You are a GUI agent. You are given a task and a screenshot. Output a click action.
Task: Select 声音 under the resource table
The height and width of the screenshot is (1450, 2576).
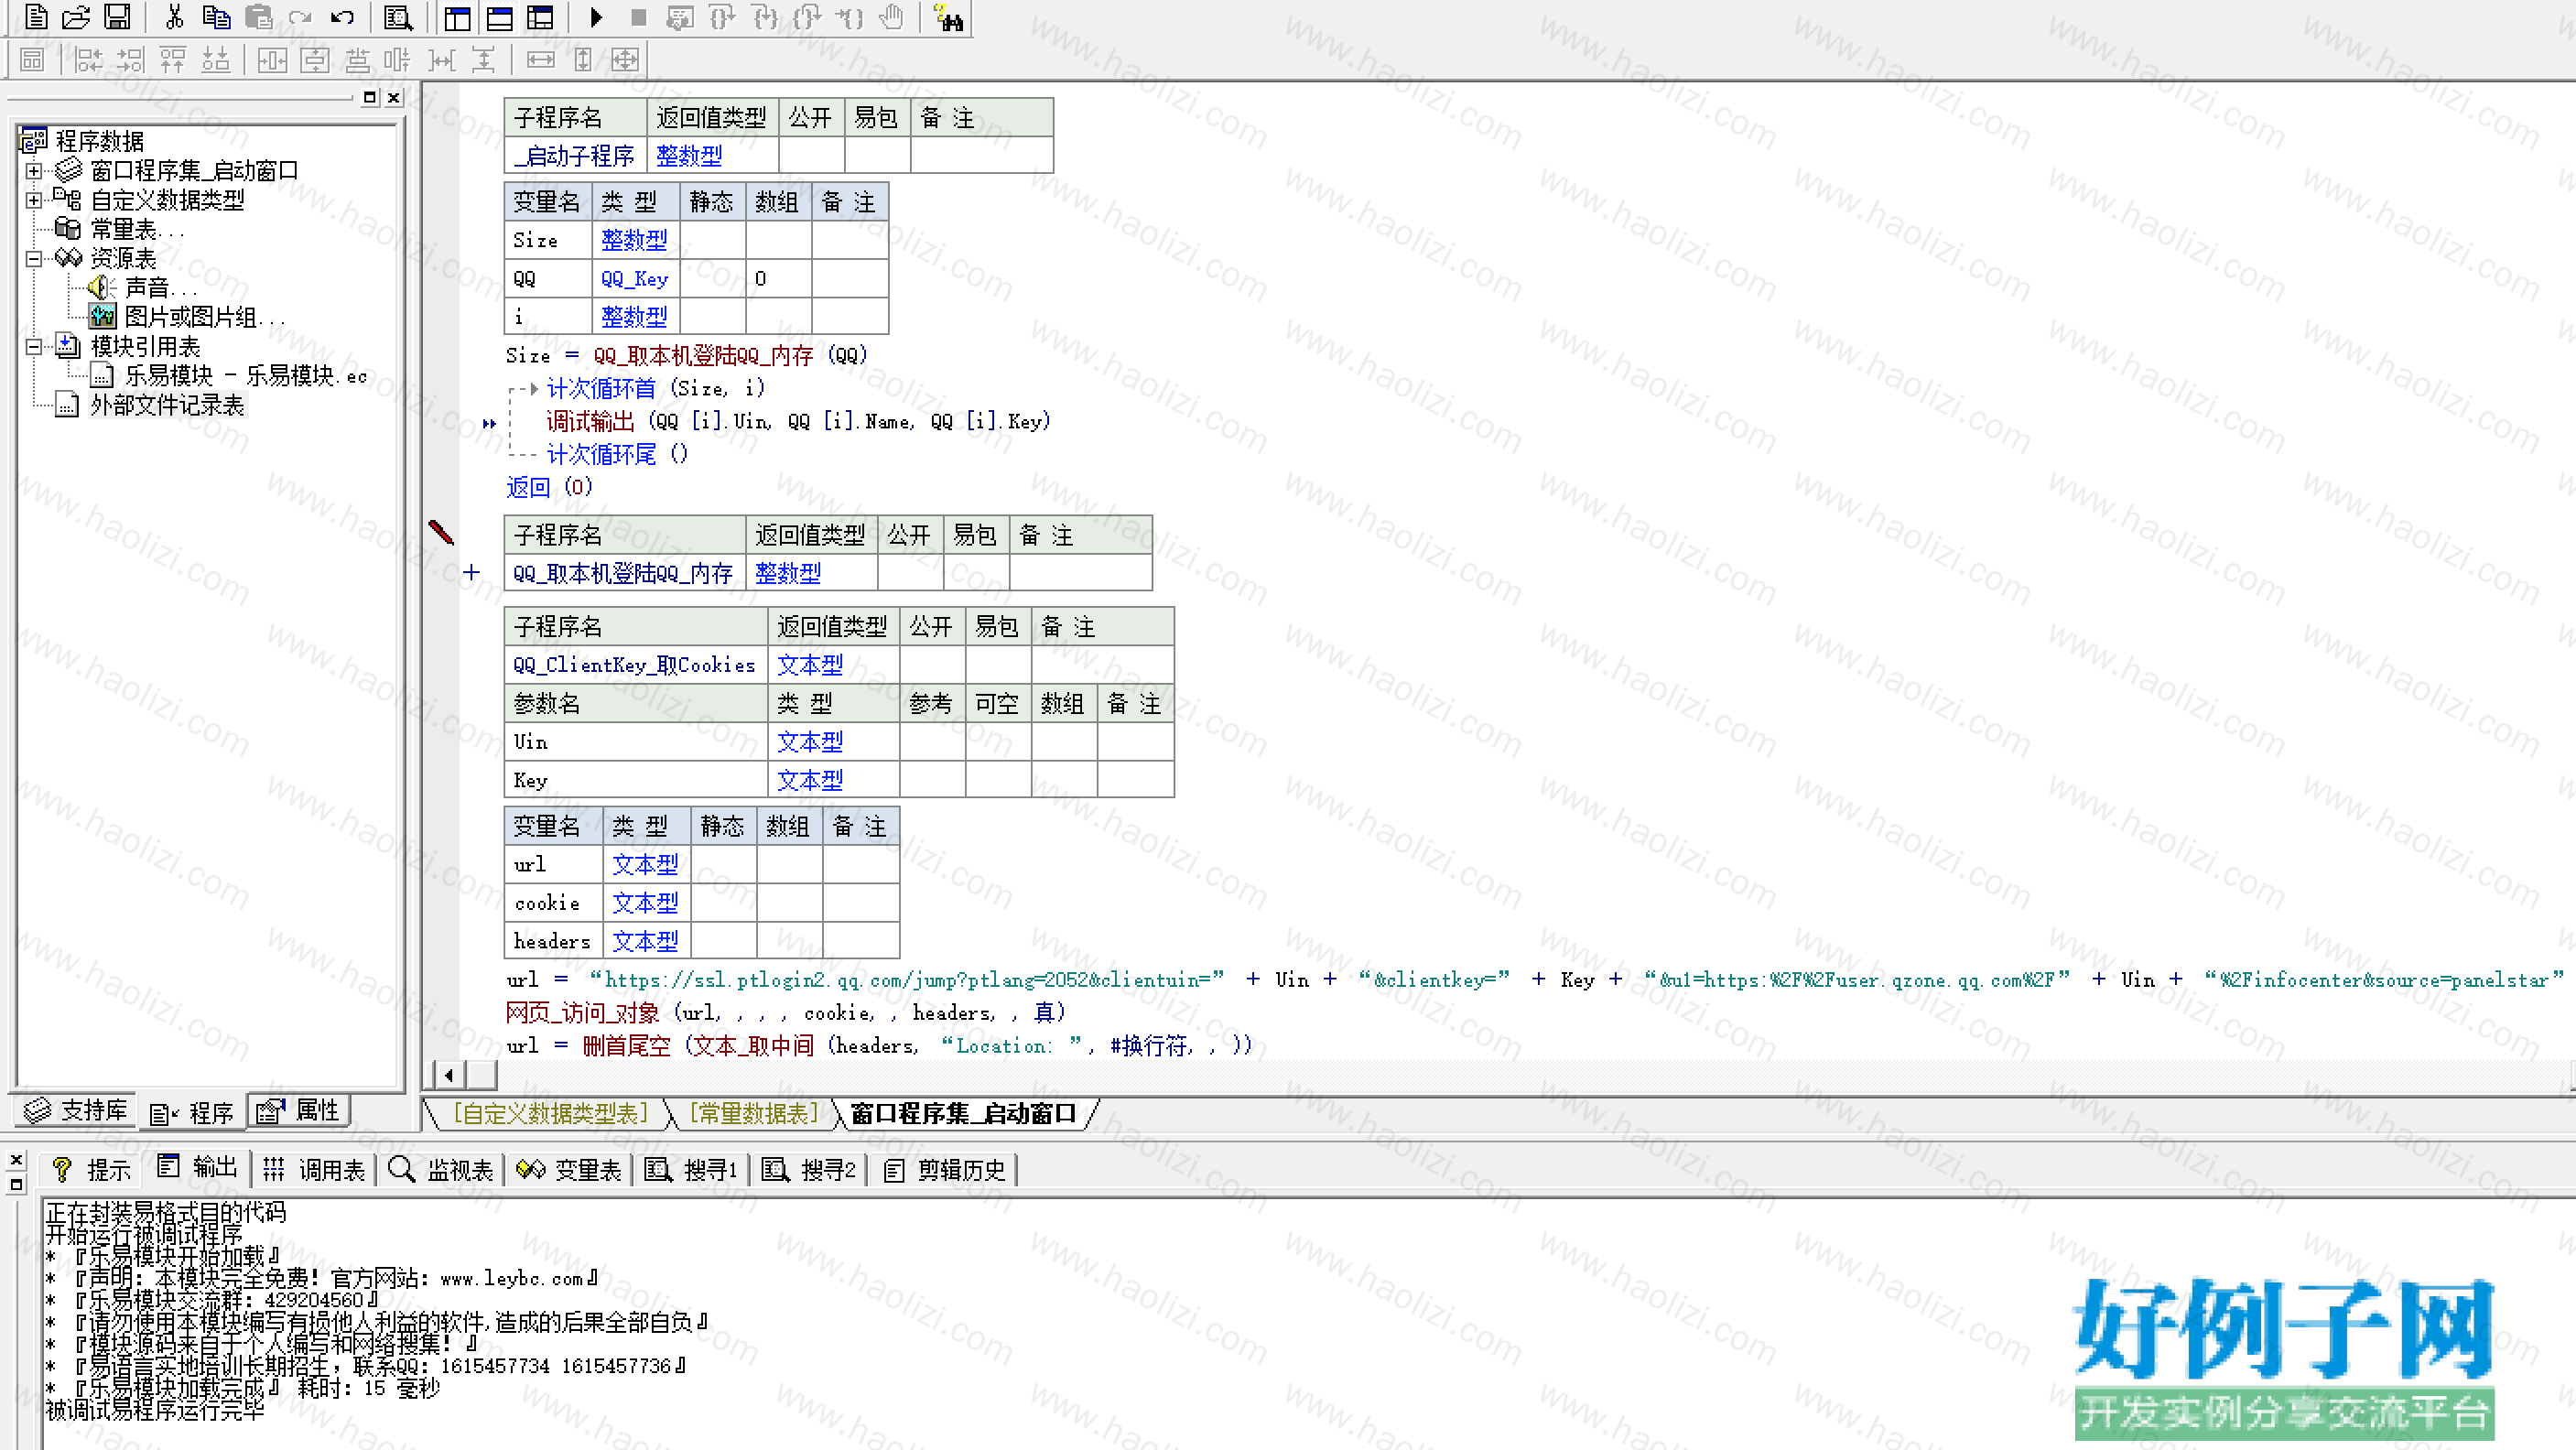pos(159,288)
